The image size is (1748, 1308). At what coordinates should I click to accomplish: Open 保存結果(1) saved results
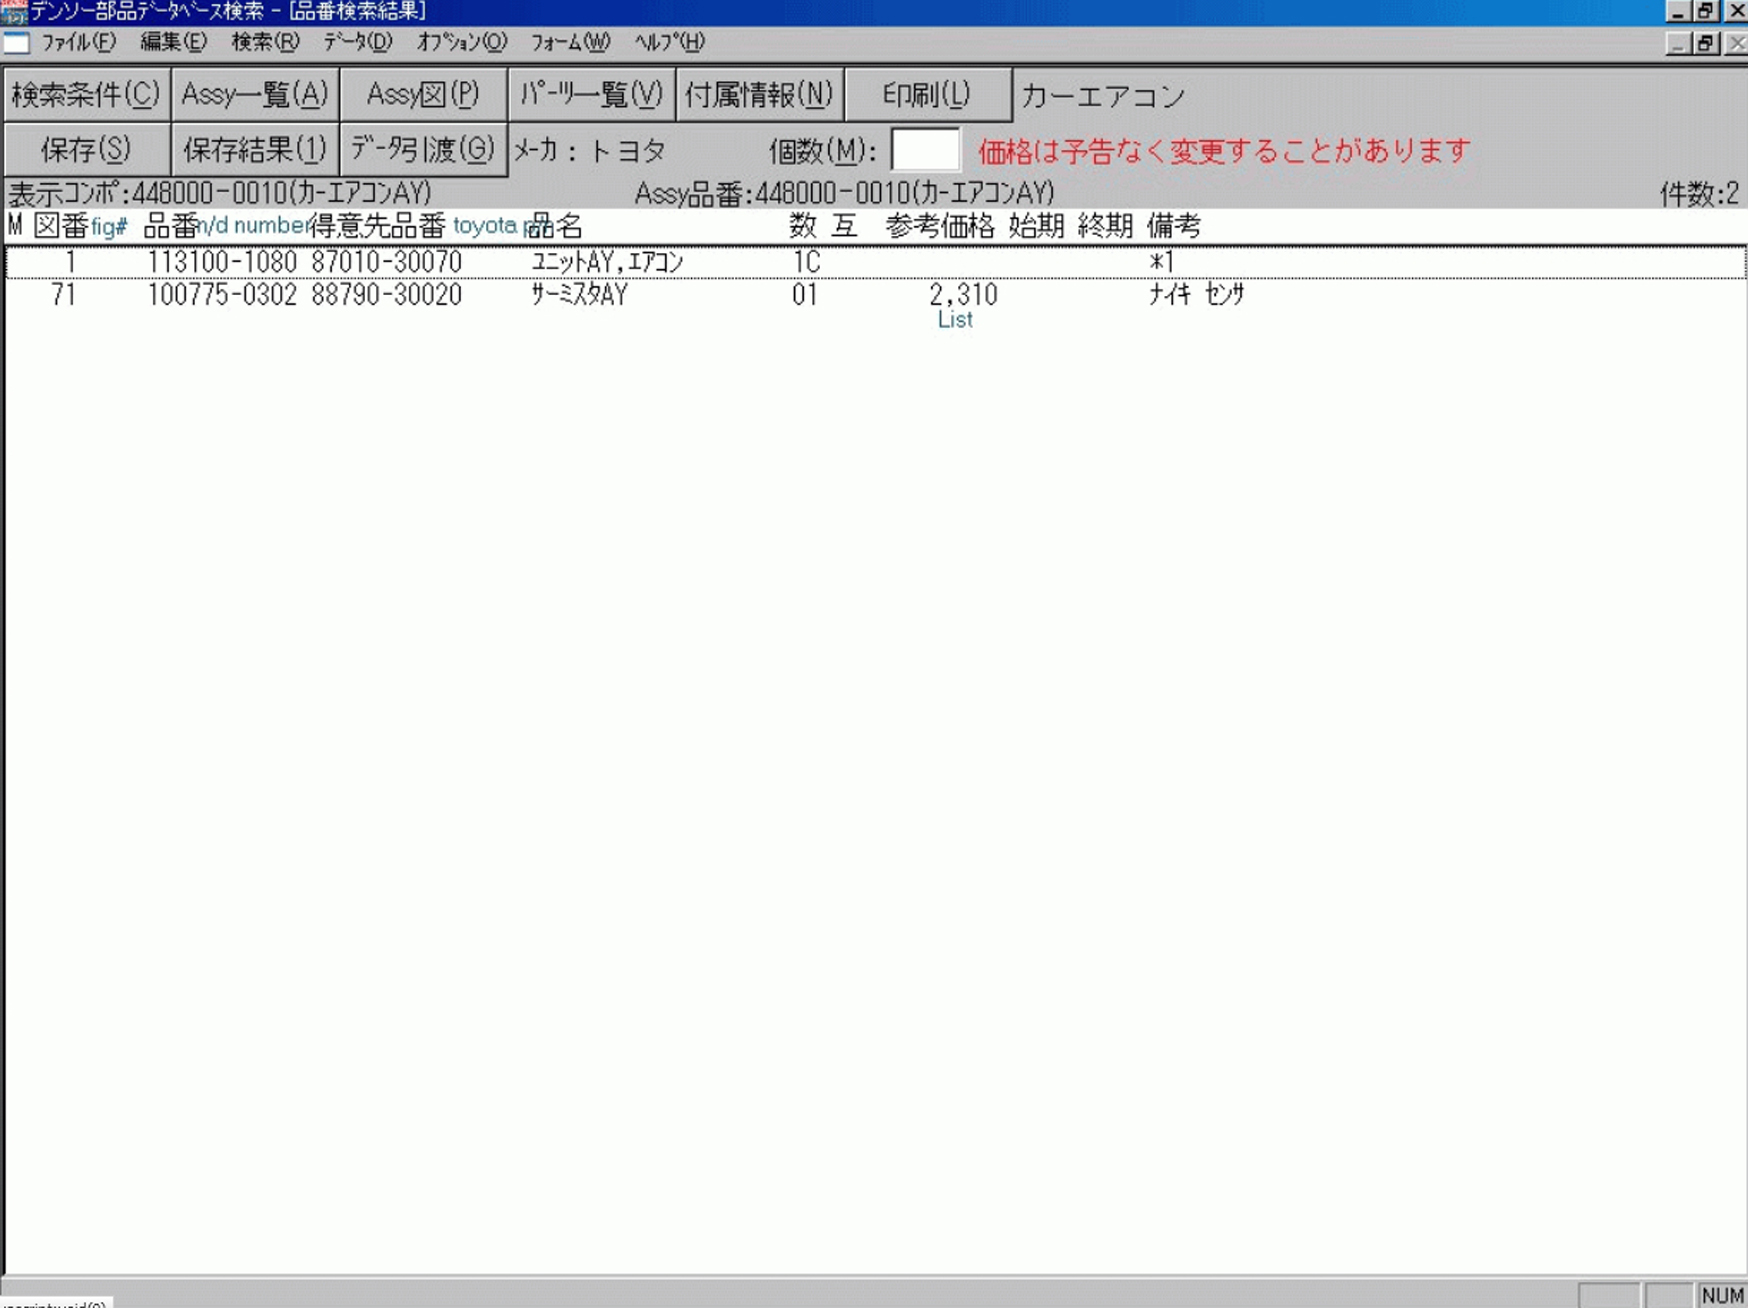(x=255, y=150)
